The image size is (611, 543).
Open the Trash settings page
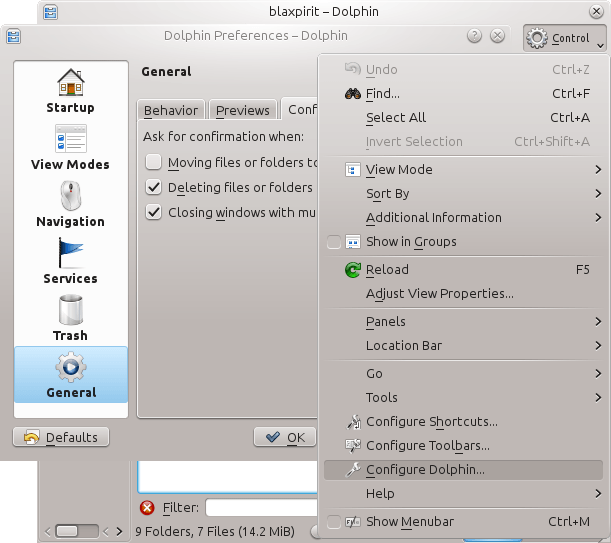(x=71, y=318)
